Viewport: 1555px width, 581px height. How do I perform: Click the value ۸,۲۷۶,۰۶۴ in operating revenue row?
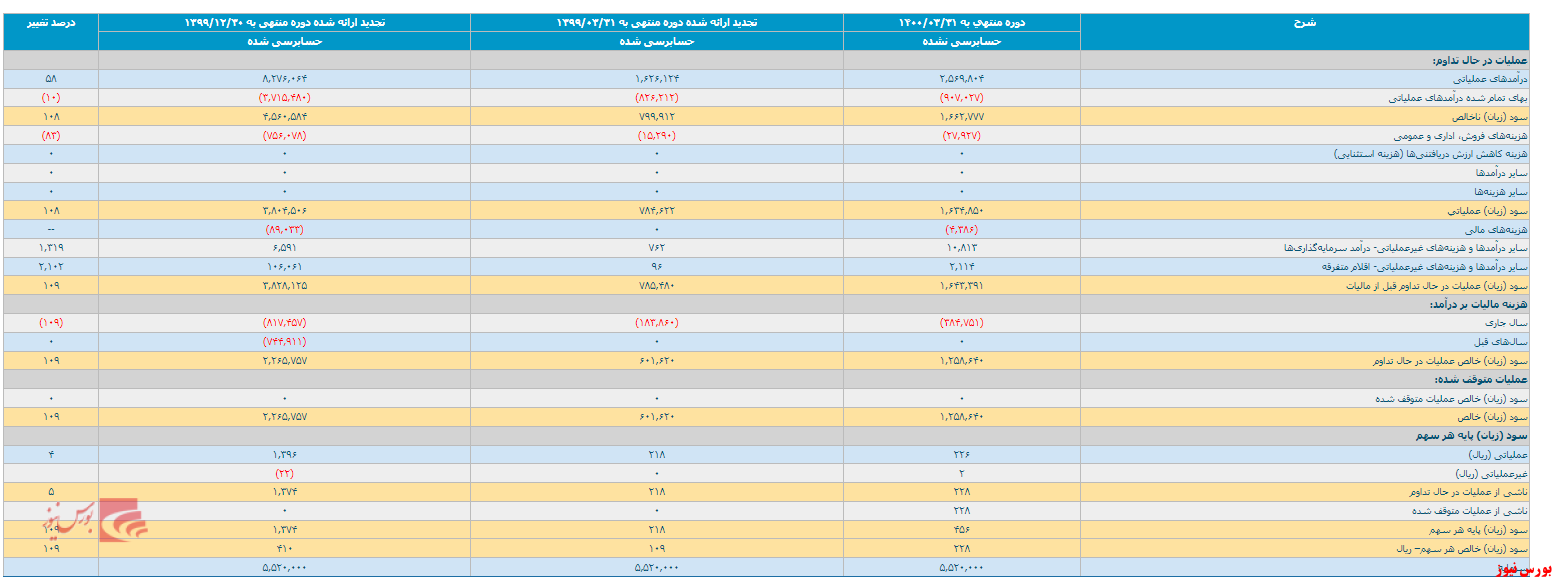(x=284, y=79)
